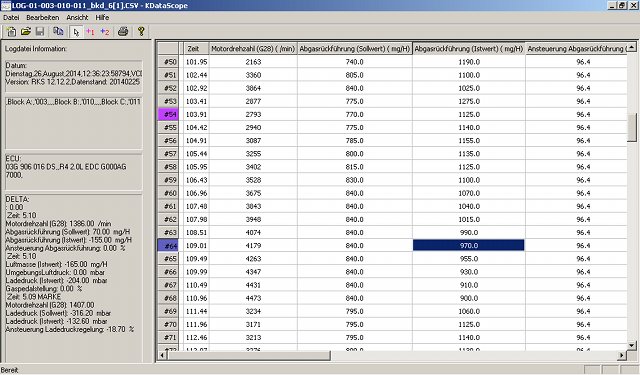640x375 pixels.
Task: Click the horizontal scroll right arrow
Action: tap(621, 355)
